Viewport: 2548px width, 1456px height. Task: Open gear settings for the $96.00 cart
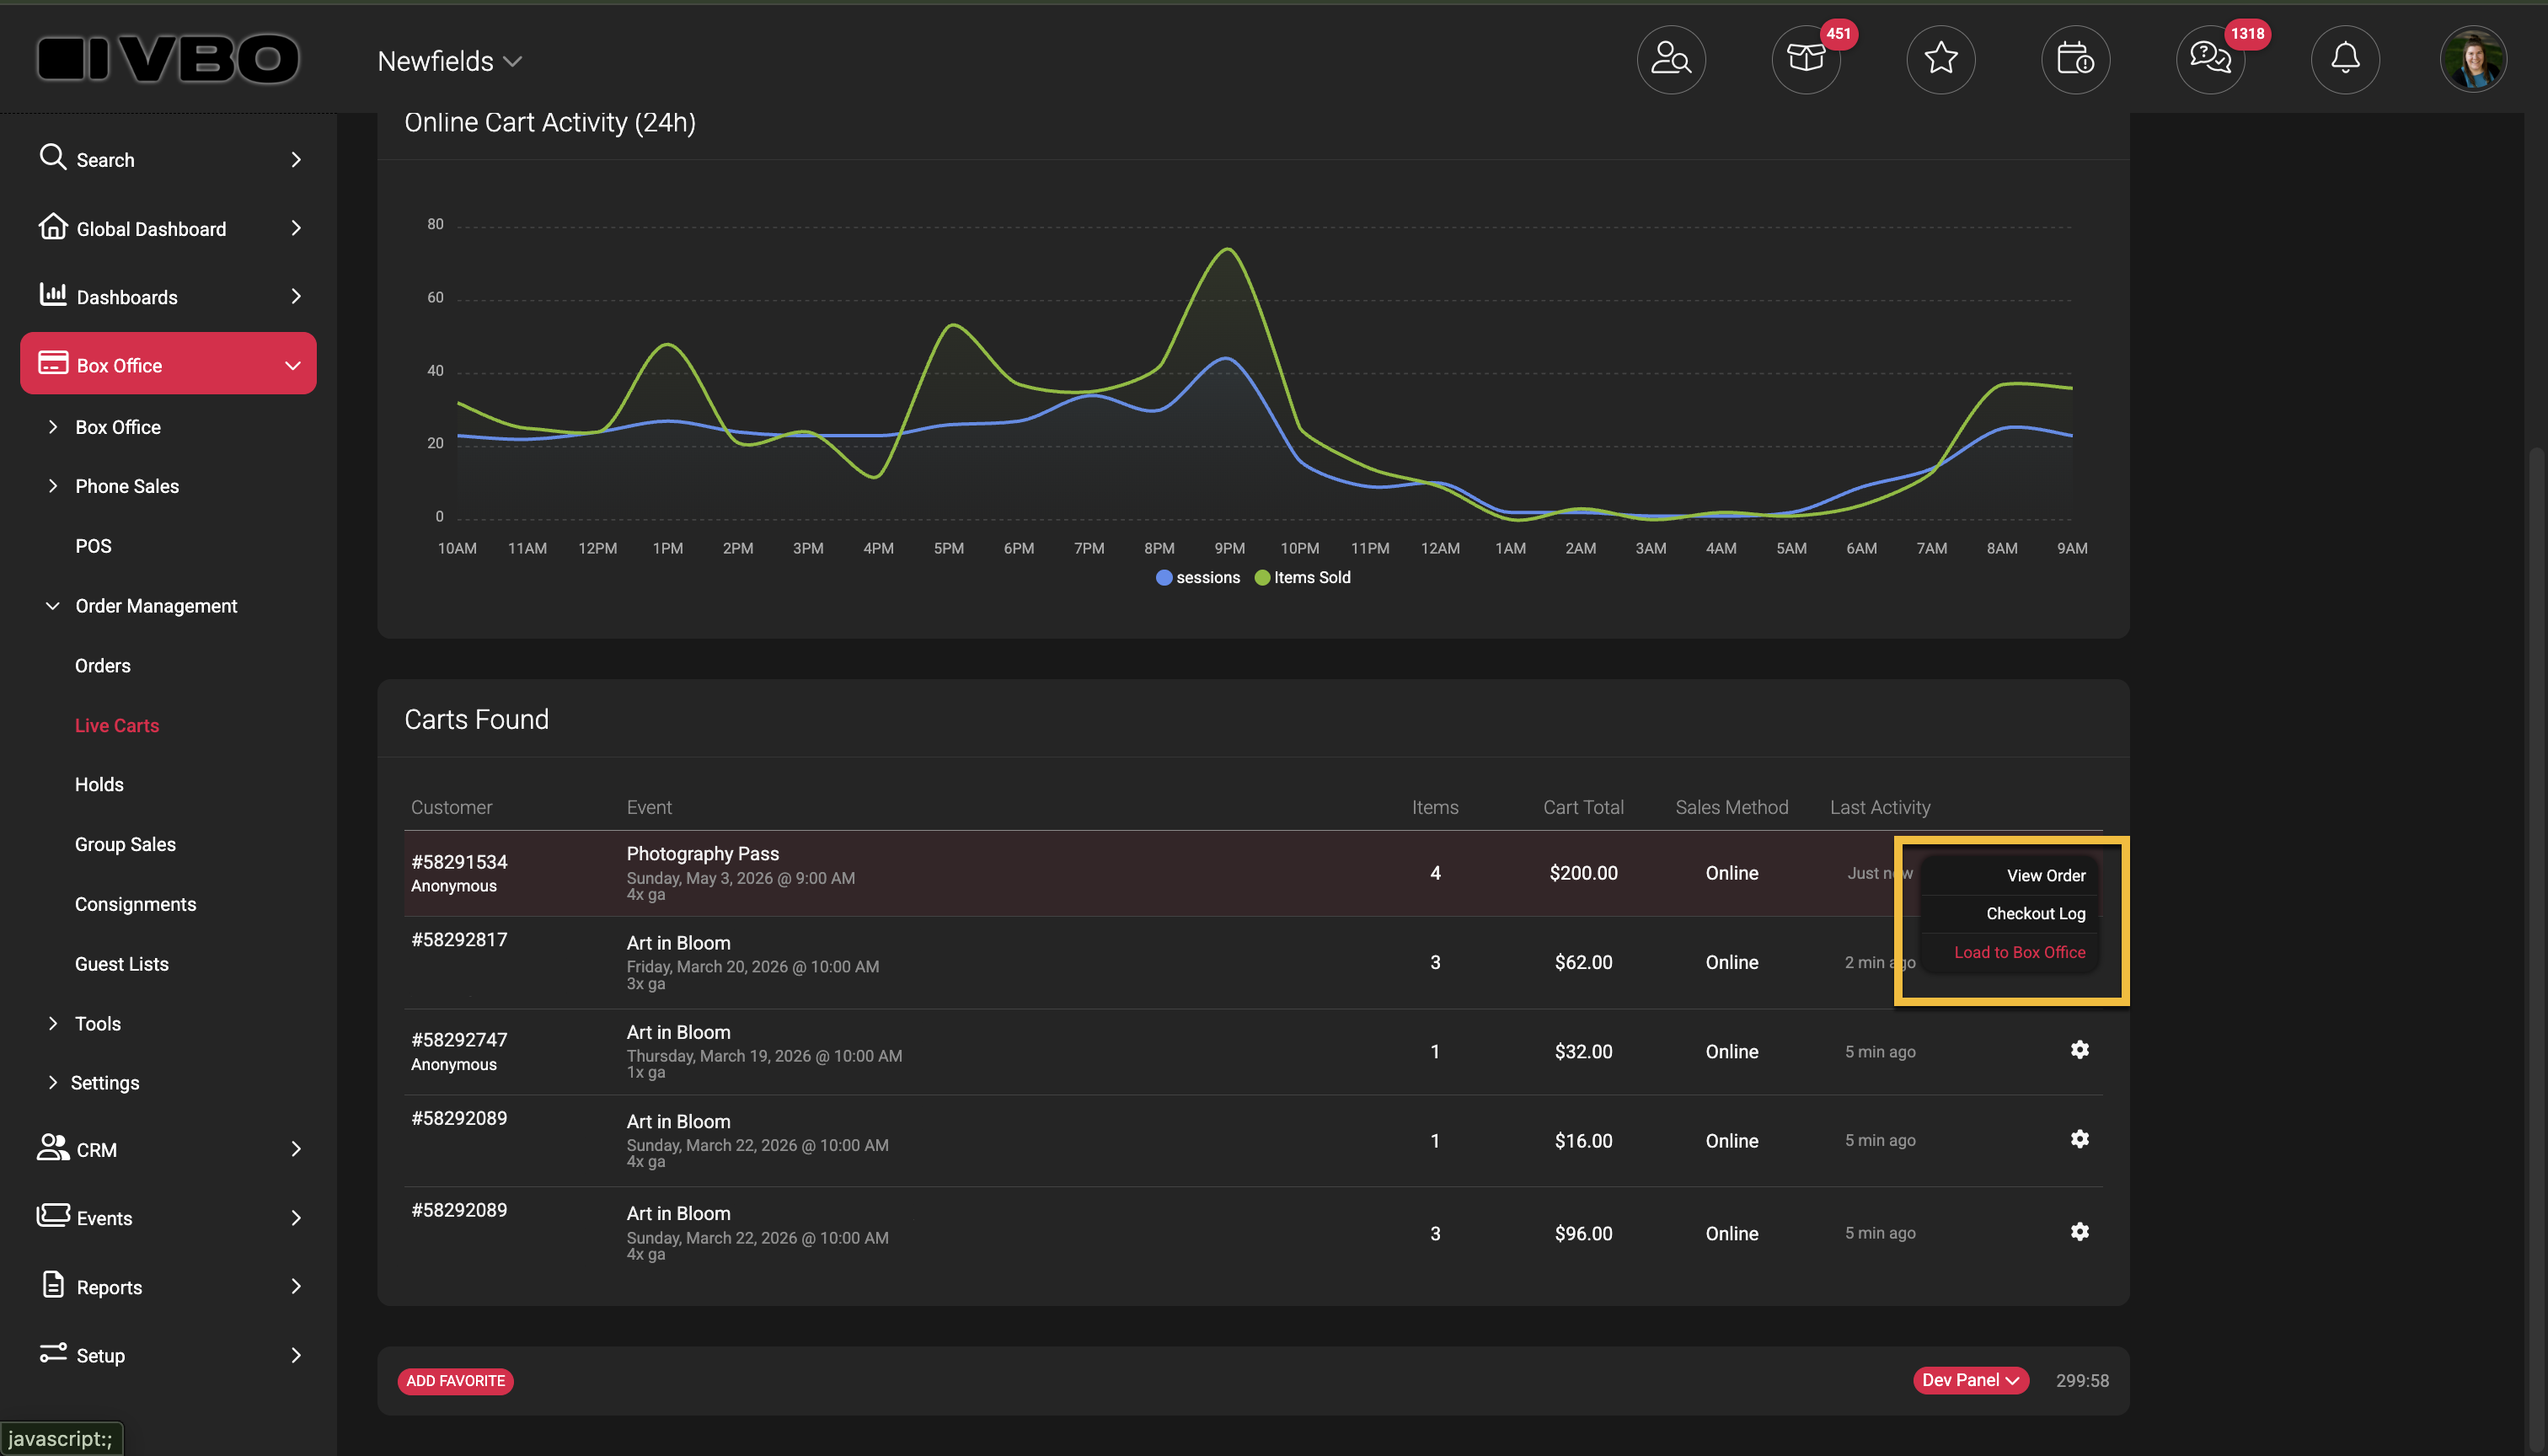[2080, 1232]
